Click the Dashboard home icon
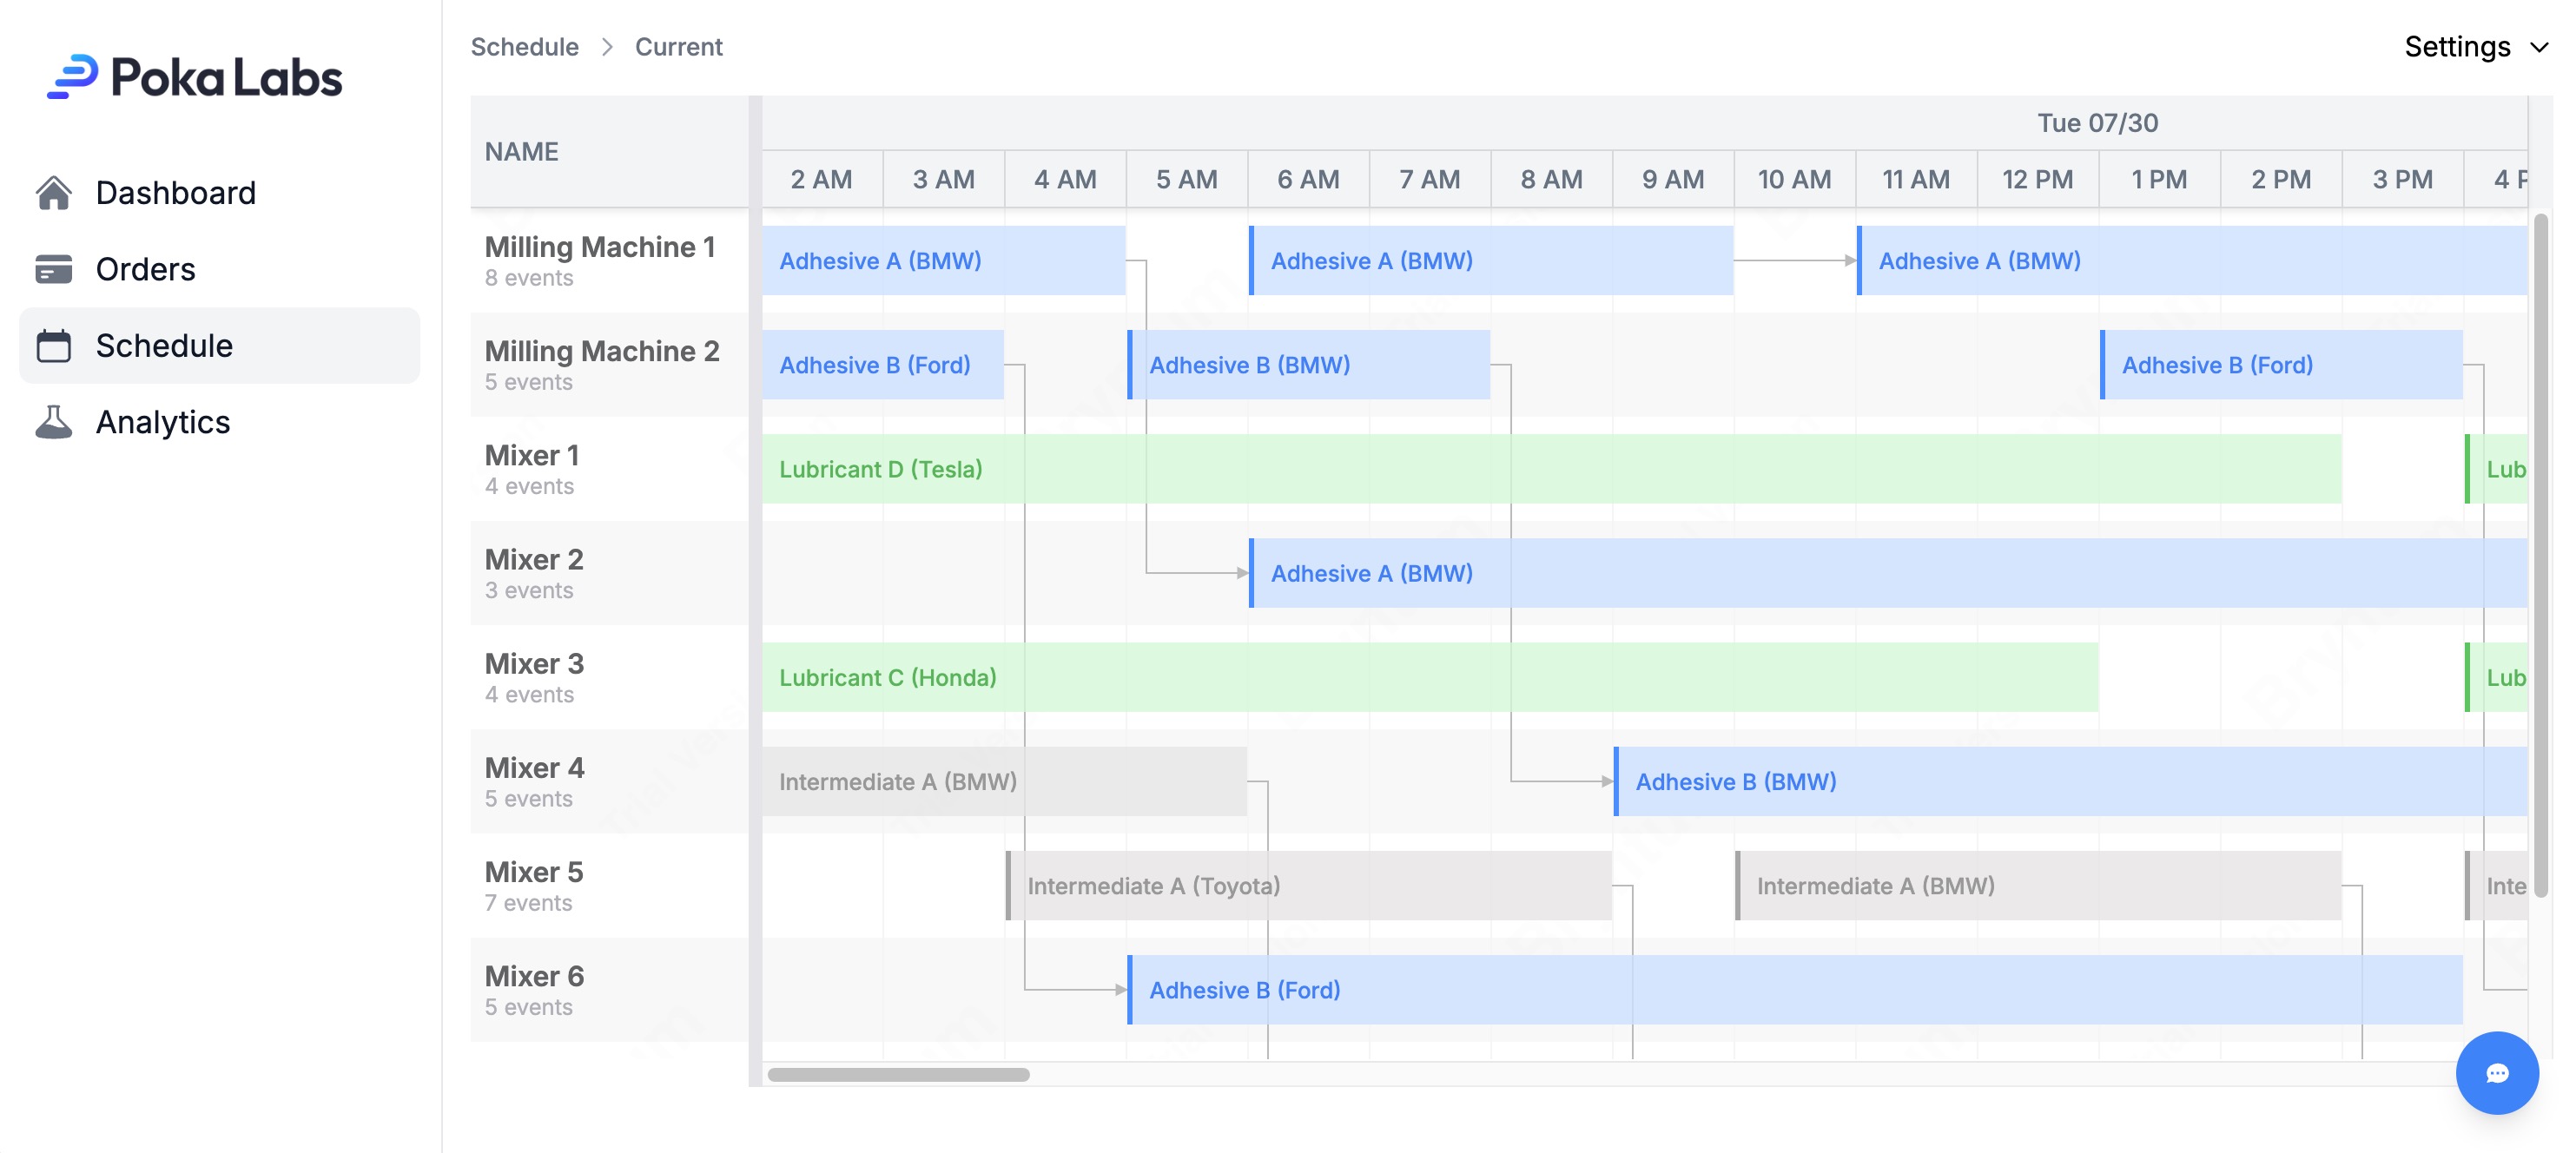The image size is (2576, 1153). (x=54, y=193)
